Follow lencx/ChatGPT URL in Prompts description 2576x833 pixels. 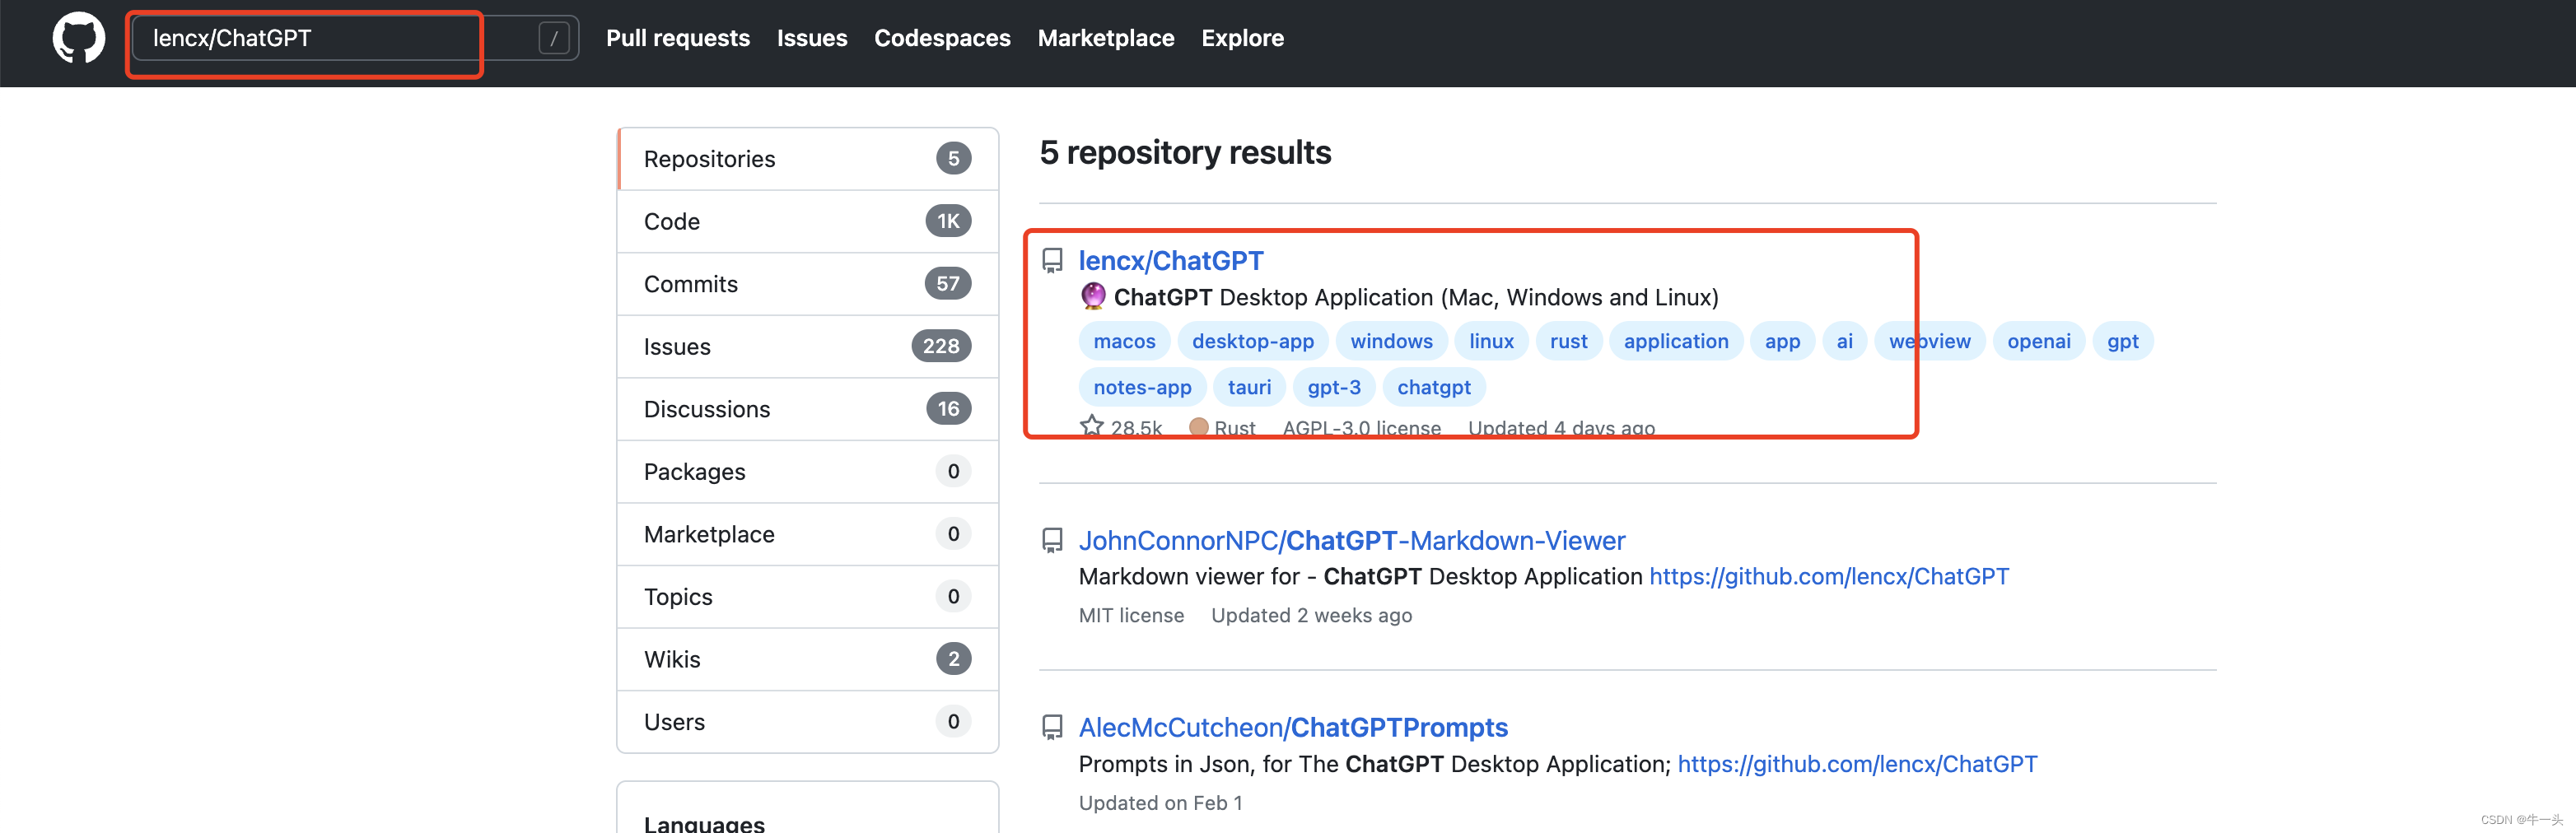[x=1857, y=764]
